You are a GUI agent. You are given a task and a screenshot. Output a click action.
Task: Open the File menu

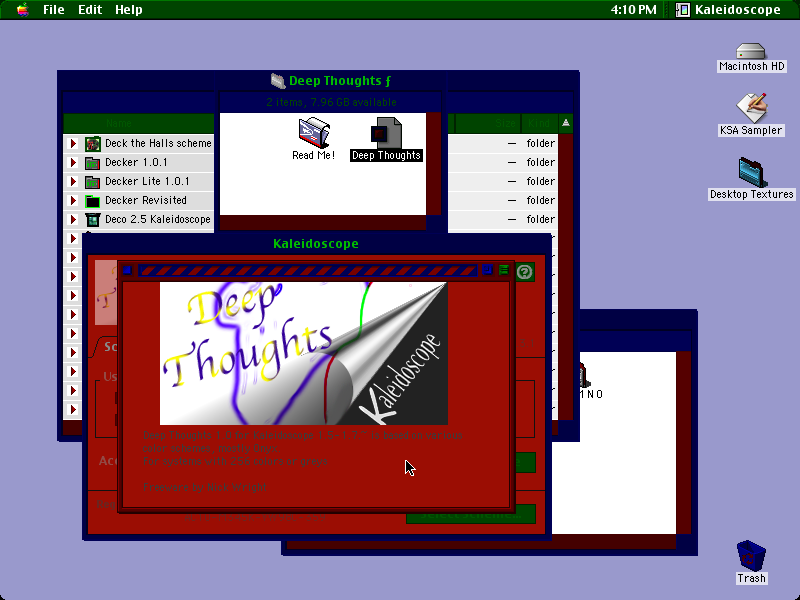coord(54,10)
